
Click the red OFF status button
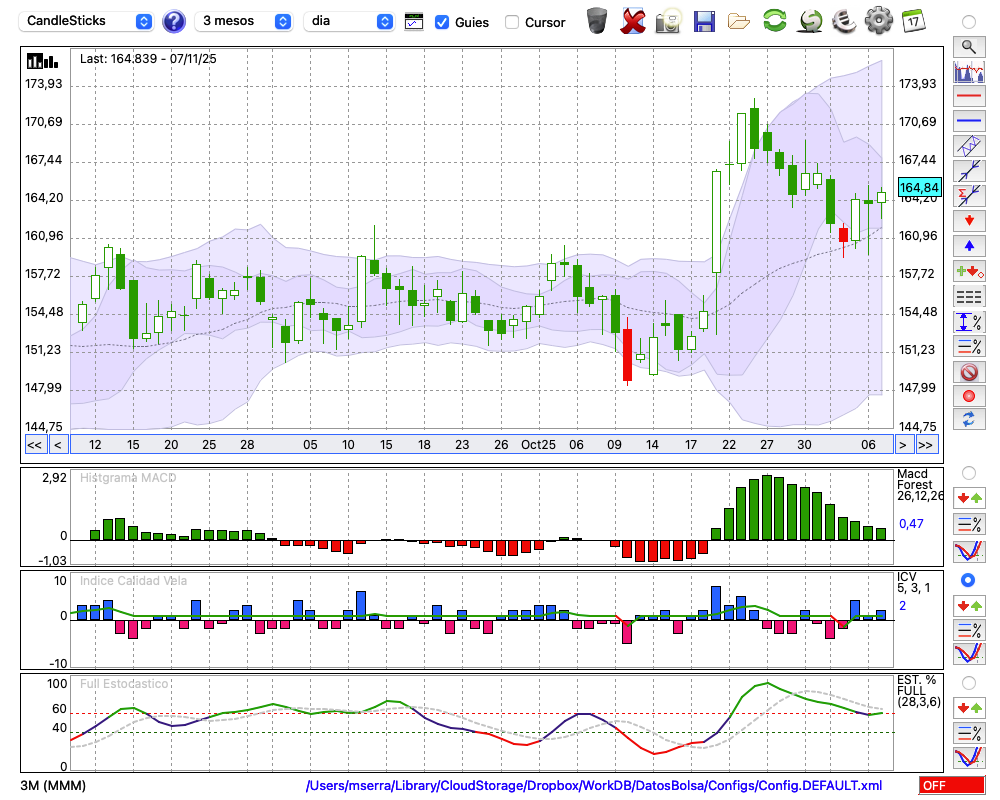pos(951,786)
